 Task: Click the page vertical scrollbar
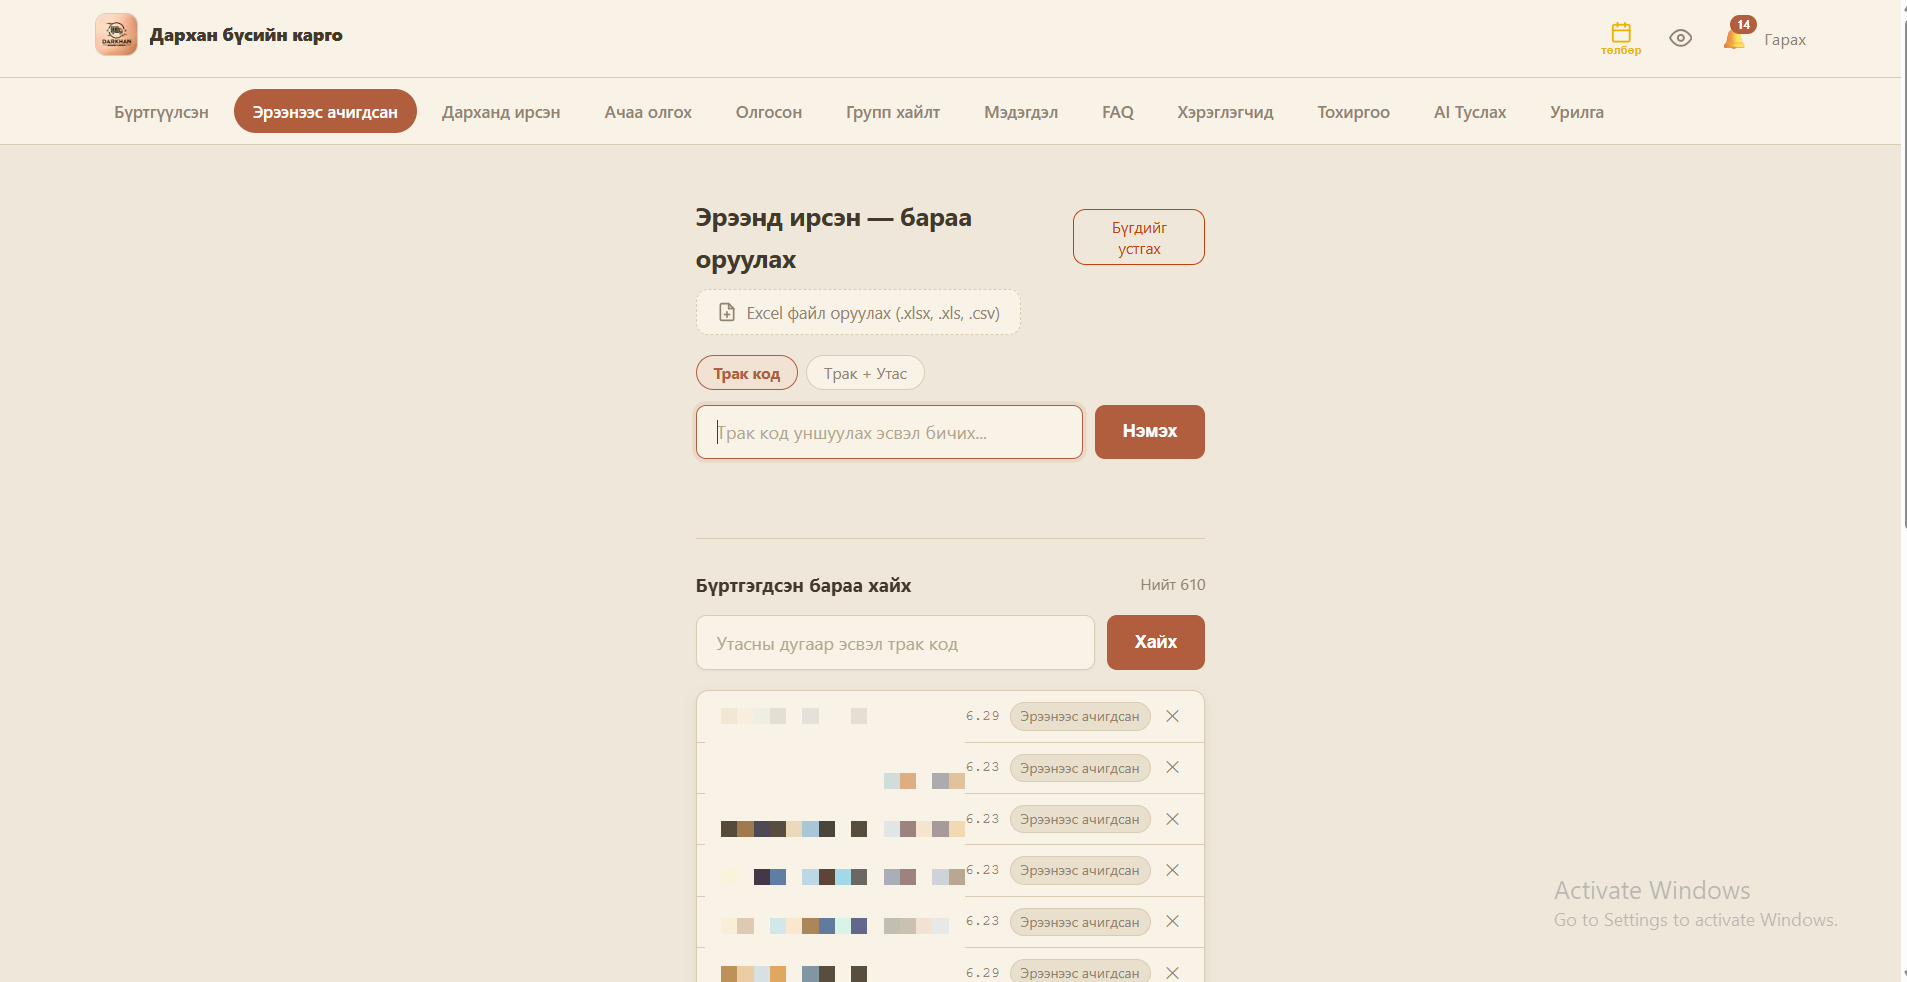(1903, 490)
